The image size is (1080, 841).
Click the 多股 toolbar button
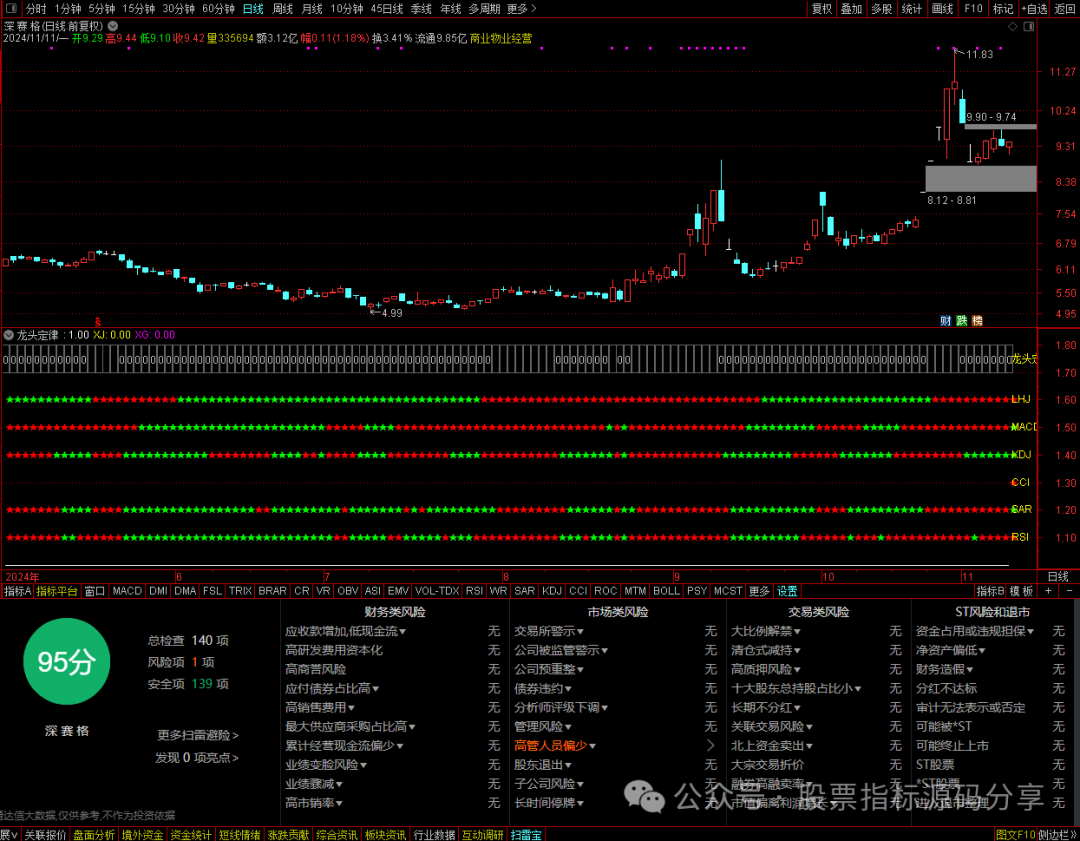(882, 9)
